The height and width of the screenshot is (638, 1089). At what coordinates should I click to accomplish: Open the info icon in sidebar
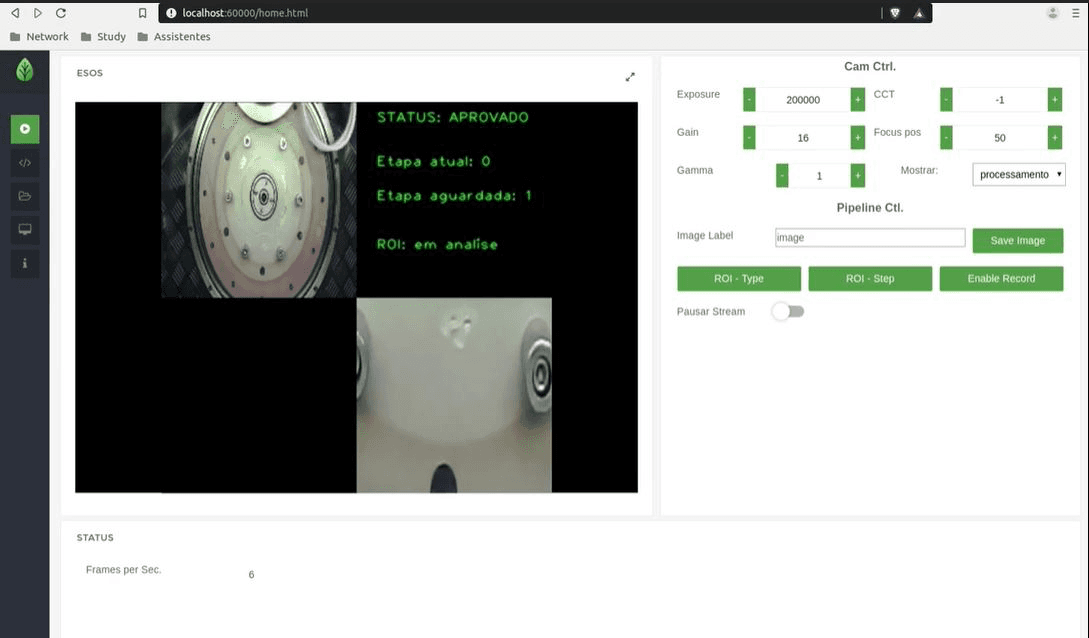tap(25, 264)
